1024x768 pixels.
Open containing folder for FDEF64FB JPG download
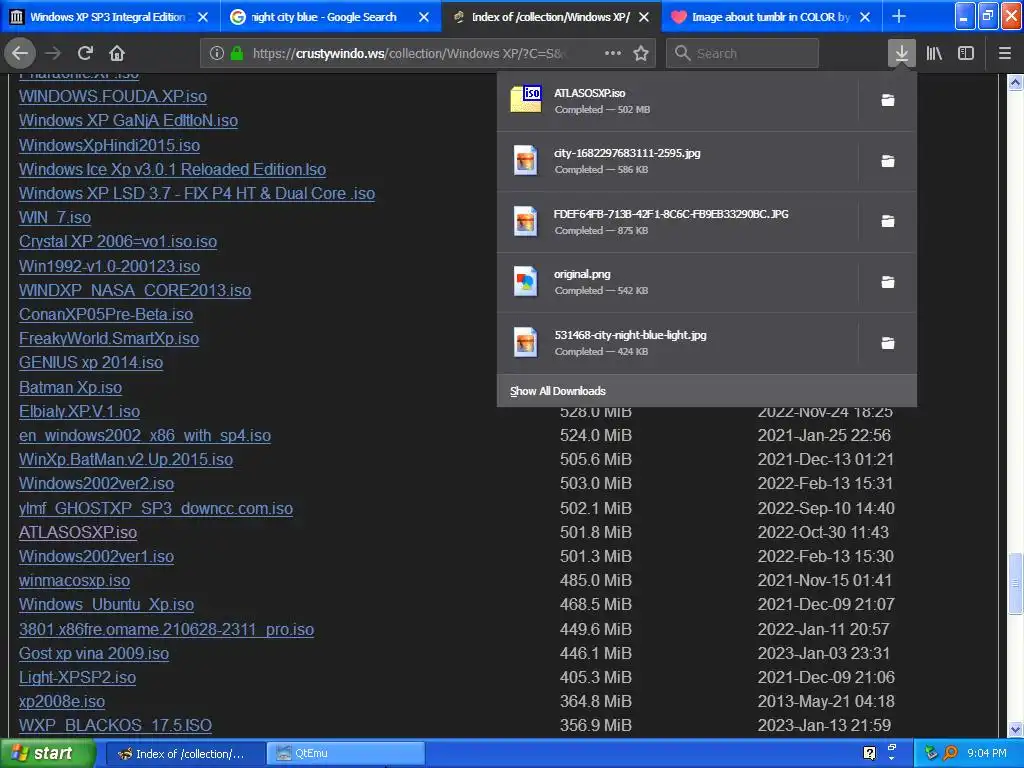coord(888,221)
